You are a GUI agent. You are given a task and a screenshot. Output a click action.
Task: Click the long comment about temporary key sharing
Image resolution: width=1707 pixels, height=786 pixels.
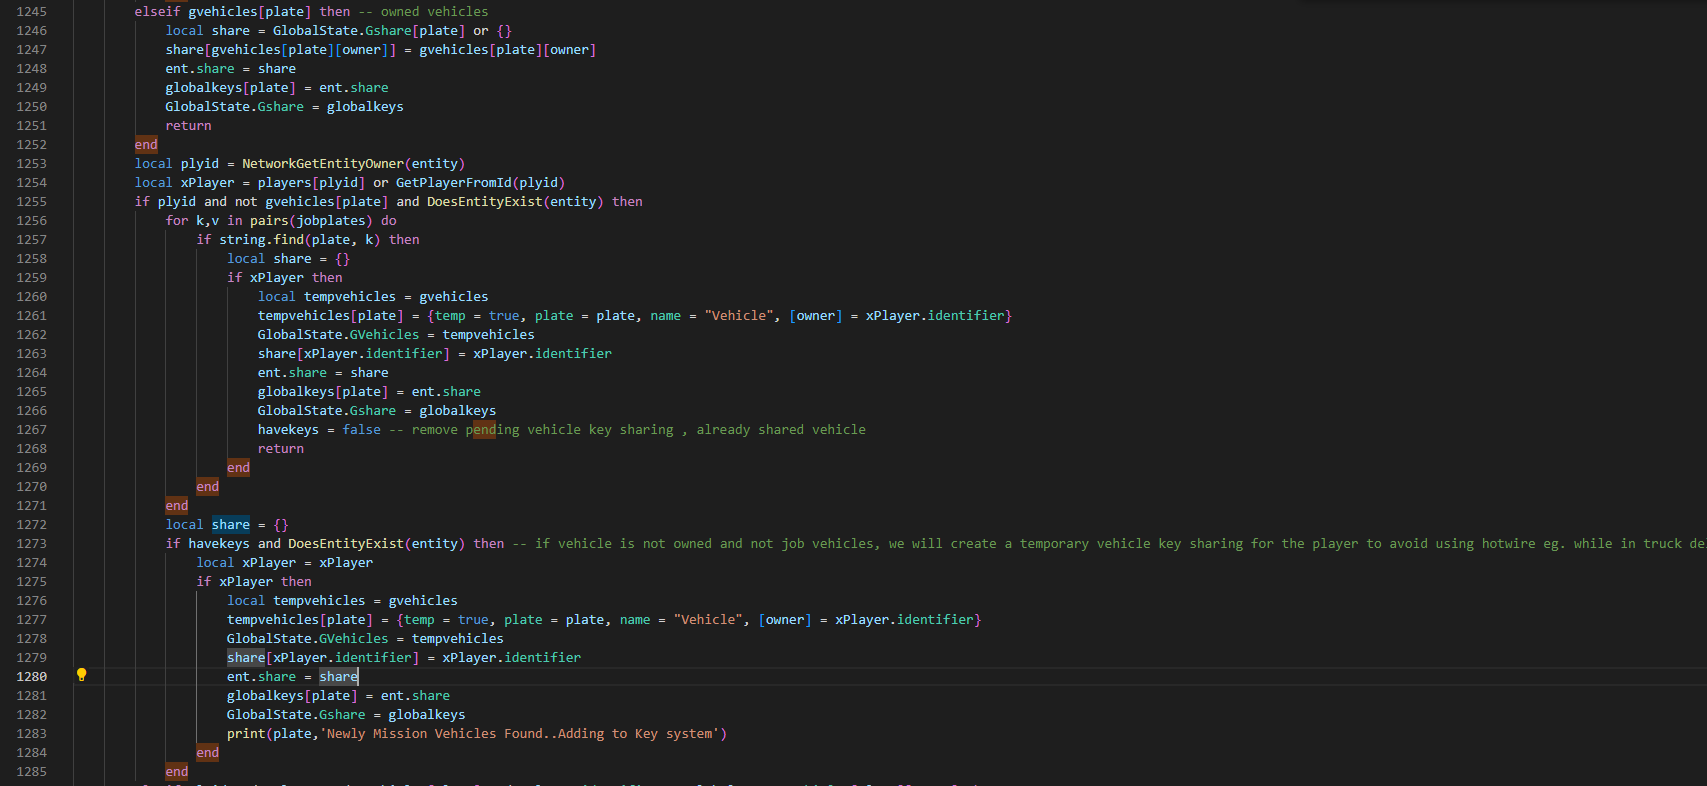click(1109, 544)
